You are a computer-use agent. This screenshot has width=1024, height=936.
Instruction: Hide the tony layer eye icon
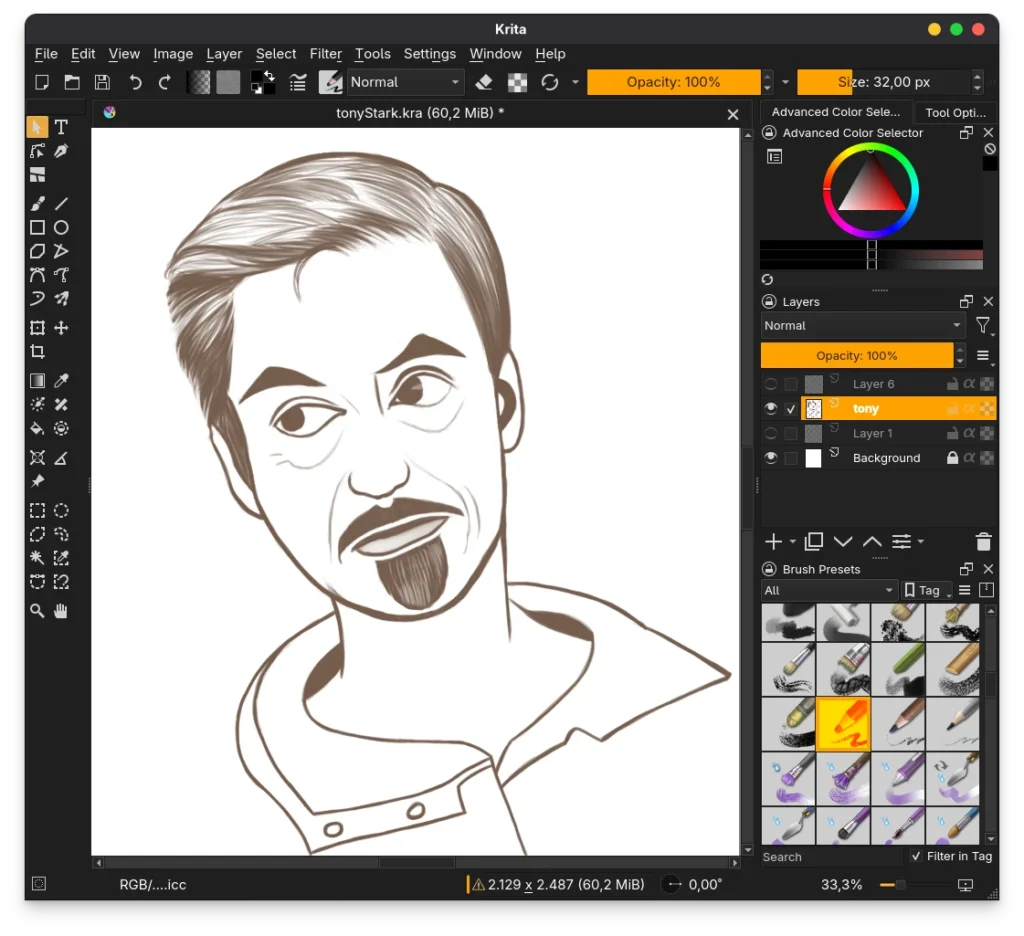pos(771,408)
